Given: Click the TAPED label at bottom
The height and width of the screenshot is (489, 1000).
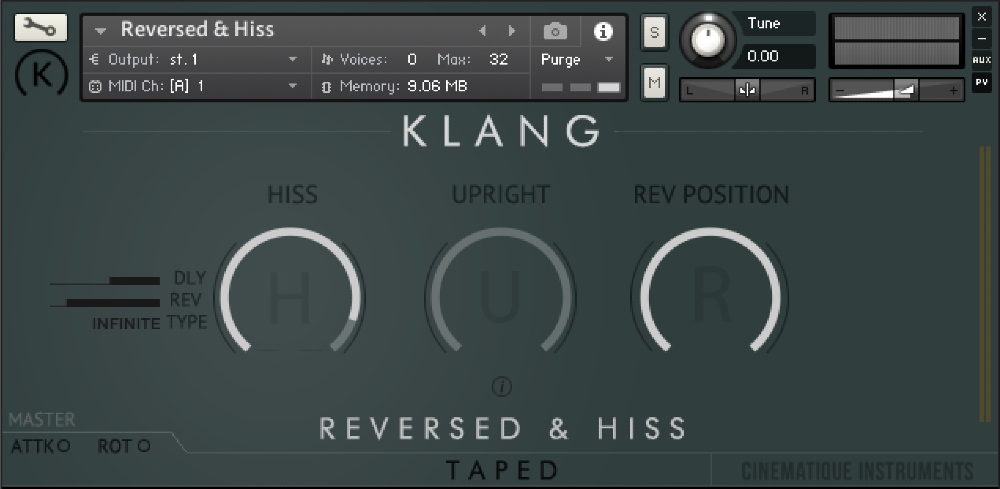Looking at the screenshot, I should point(502,471).
